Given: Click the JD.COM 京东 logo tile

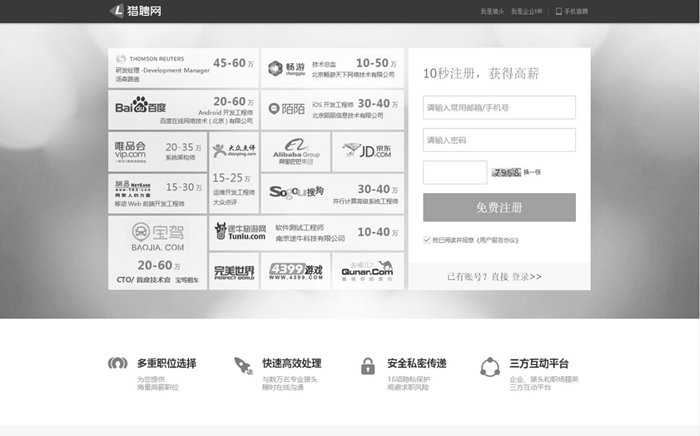Looking at the screenshot, I should [368, 152].
